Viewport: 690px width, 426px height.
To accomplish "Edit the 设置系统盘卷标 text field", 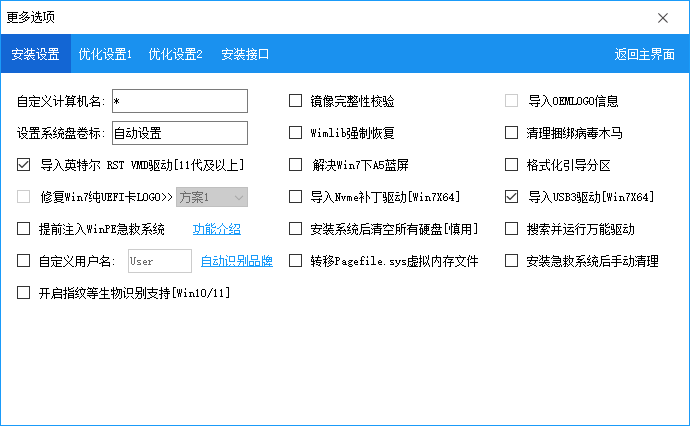I will (x=179, y=133).
